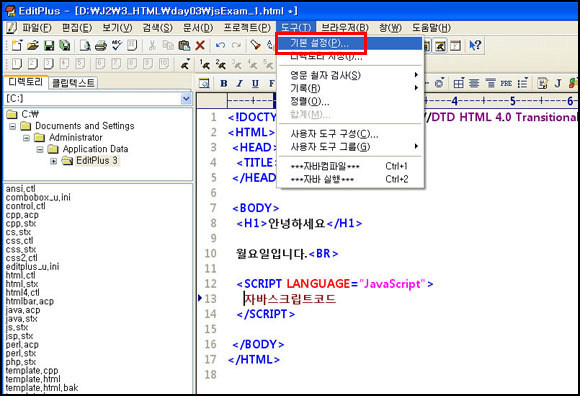Viewport: 580px width, 396px height.
Task: Save the current file via floppy icon
Action: [49, 45]
